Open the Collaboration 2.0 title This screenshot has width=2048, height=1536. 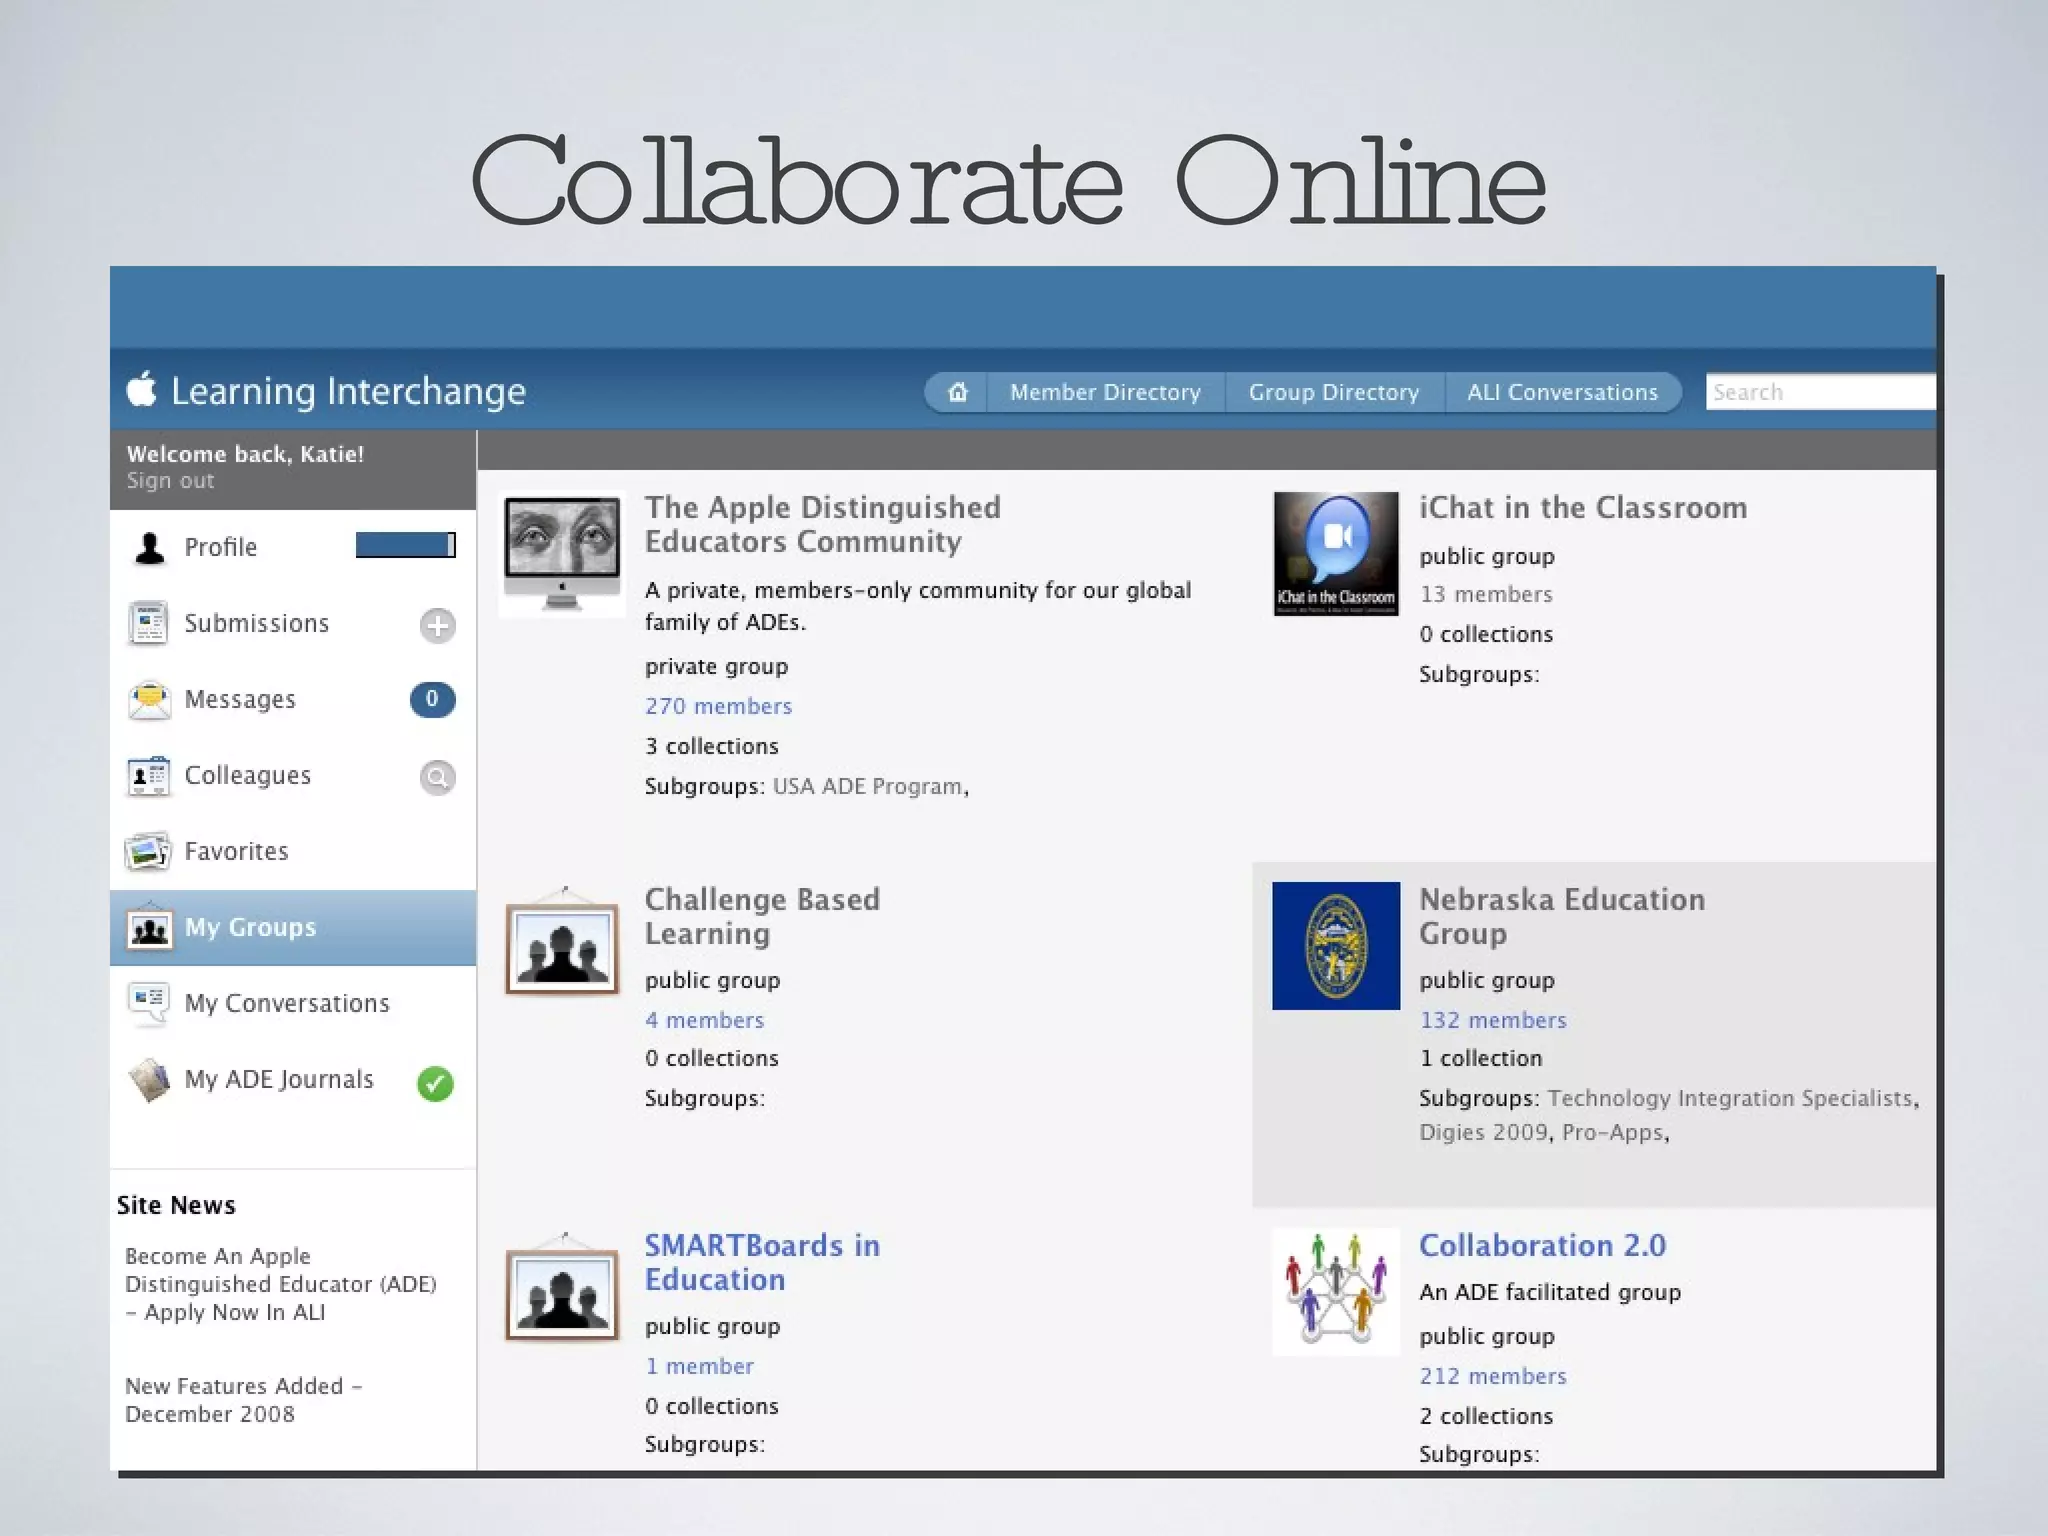click(x=1542, y=1245)
